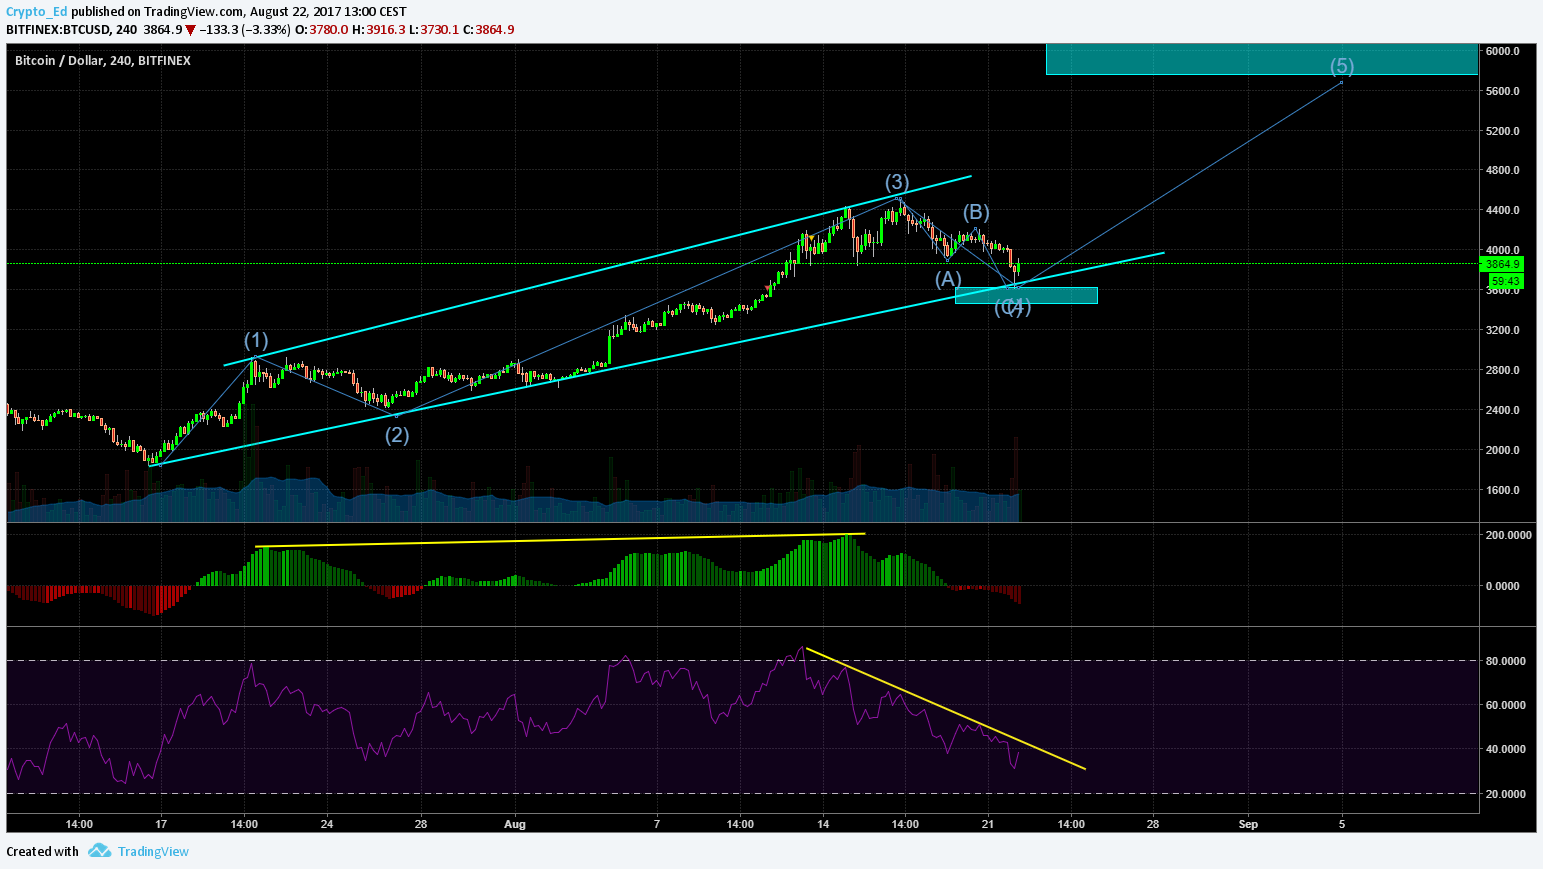The image size is (1543, 869).
Task: Click the 2800.0 price axis label
Action: tap(1502, 370)
